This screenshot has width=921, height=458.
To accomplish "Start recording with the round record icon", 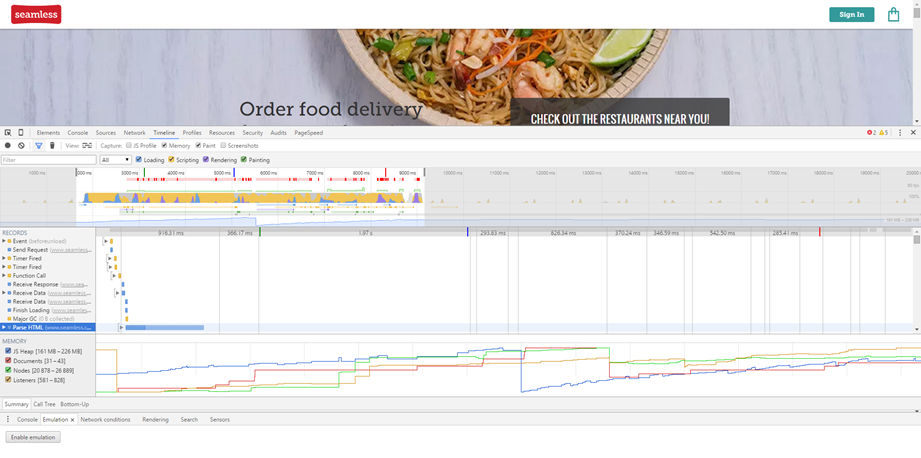I will point(8,146).
